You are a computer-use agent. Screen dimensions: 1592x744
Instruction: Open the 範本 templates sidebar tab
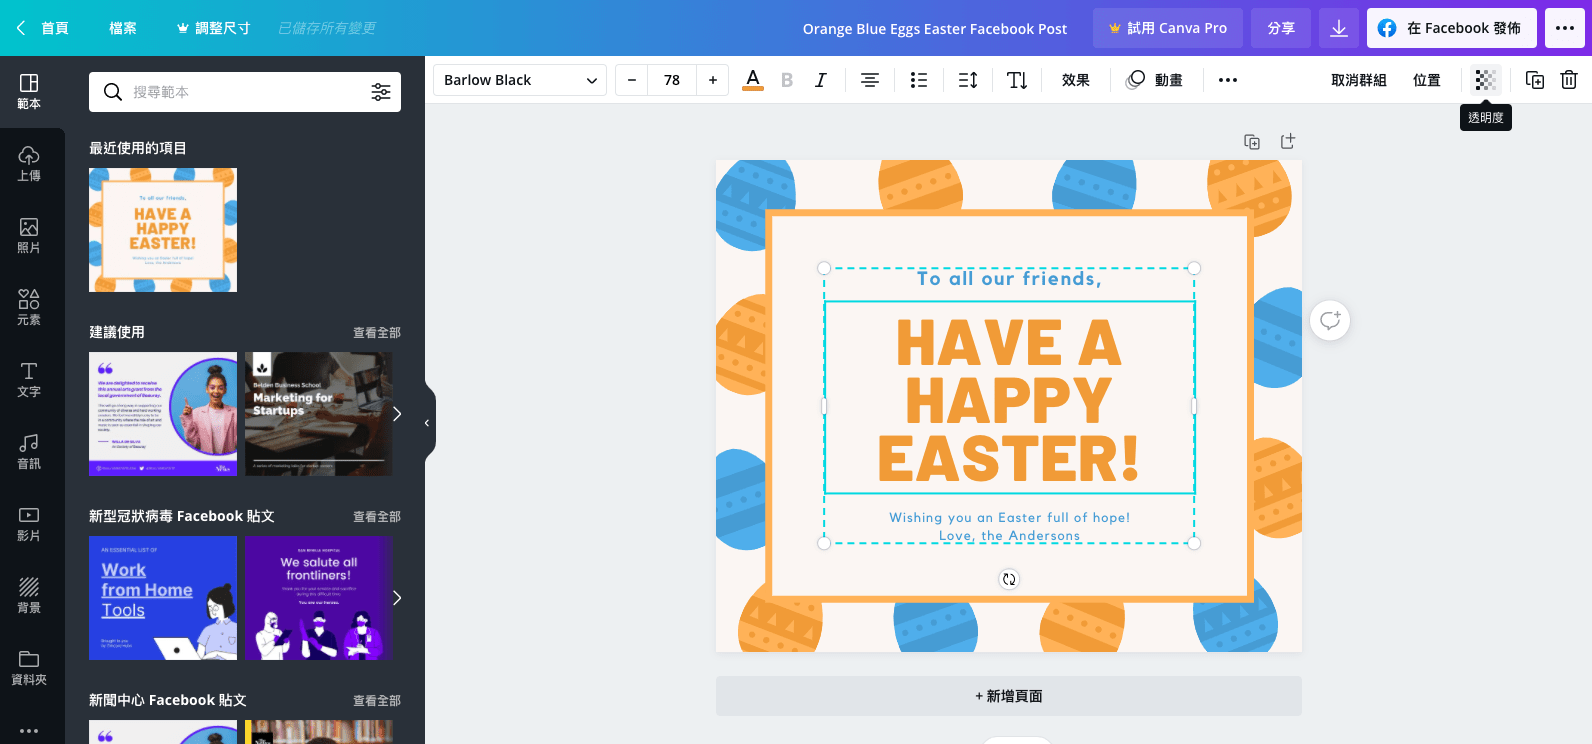29,92
